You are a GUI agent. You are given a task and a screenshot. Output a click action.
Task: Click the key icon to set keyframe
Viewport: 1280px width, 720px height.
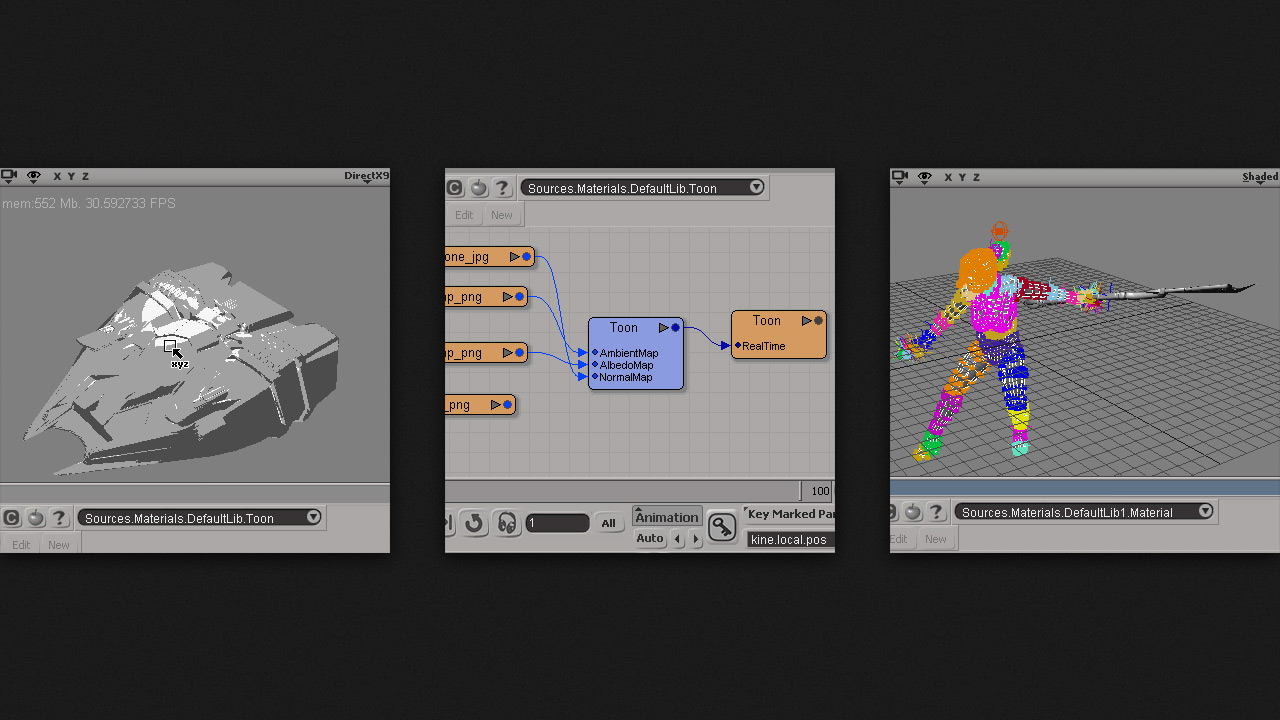pyautogui.click(x=722, y=527)
